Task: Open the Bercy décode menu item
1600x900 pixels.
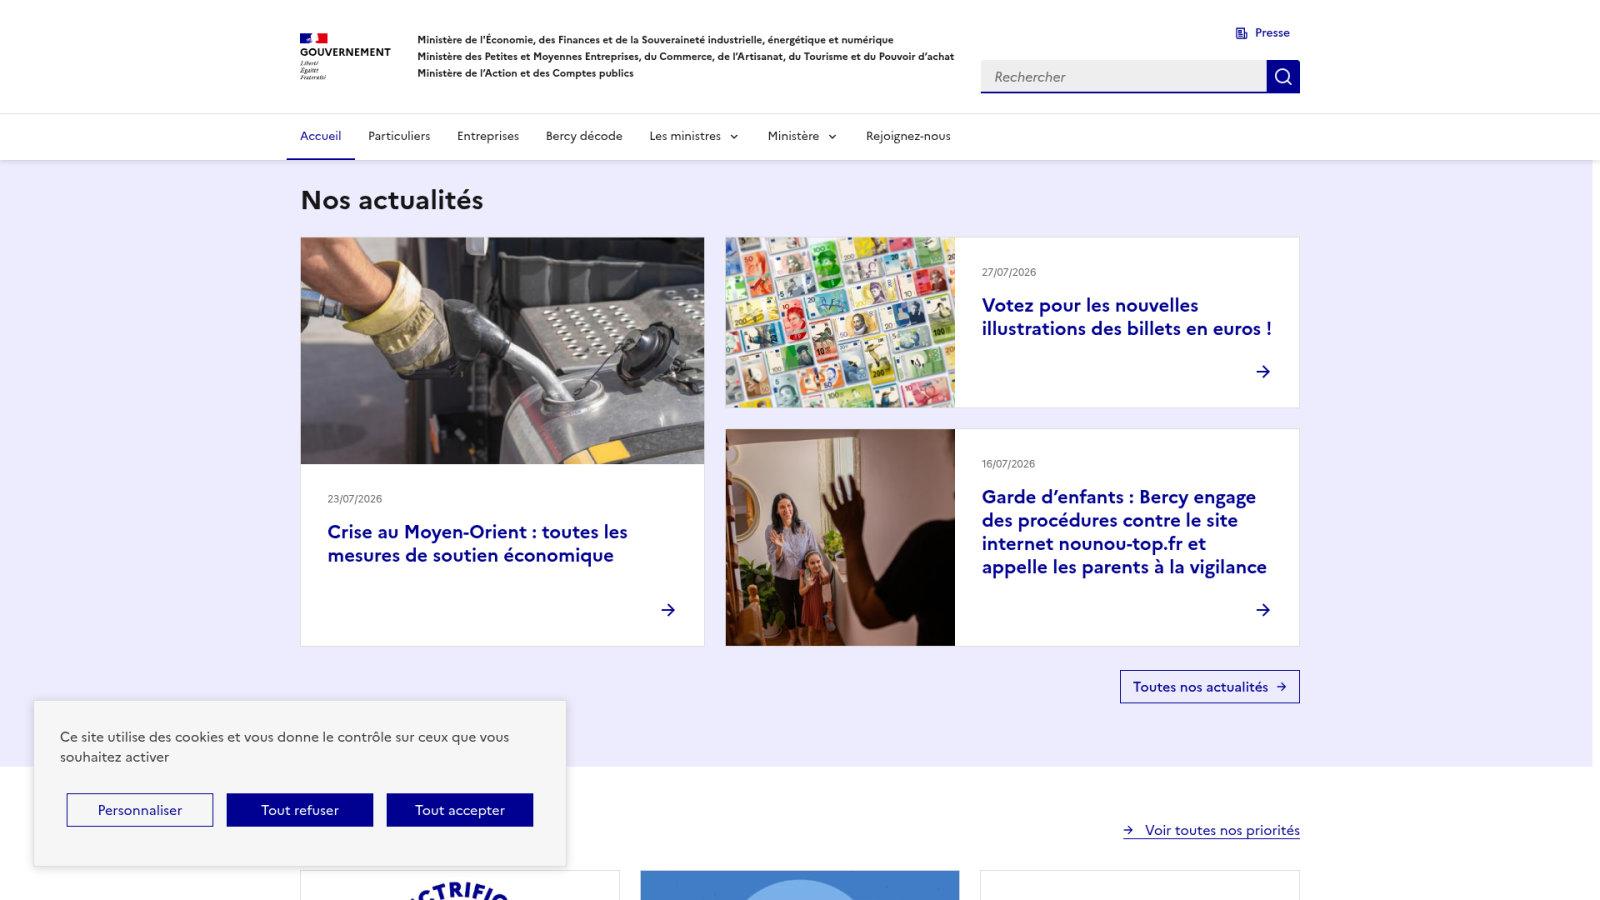Action: tap(584, 136)
